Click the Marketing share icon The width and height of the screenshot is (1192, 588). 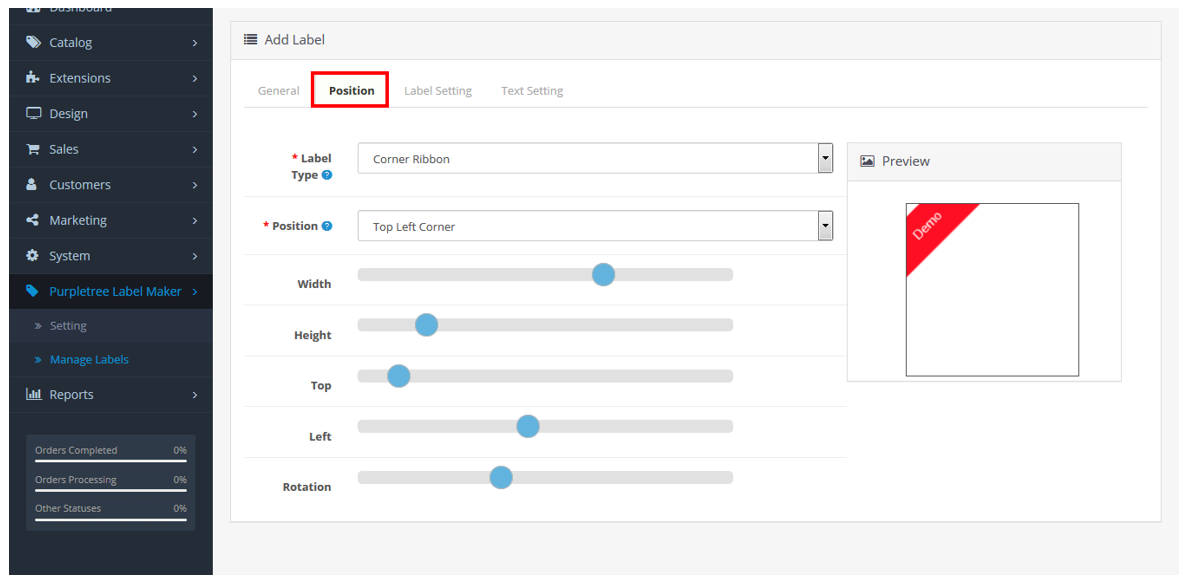click(33, 220)
